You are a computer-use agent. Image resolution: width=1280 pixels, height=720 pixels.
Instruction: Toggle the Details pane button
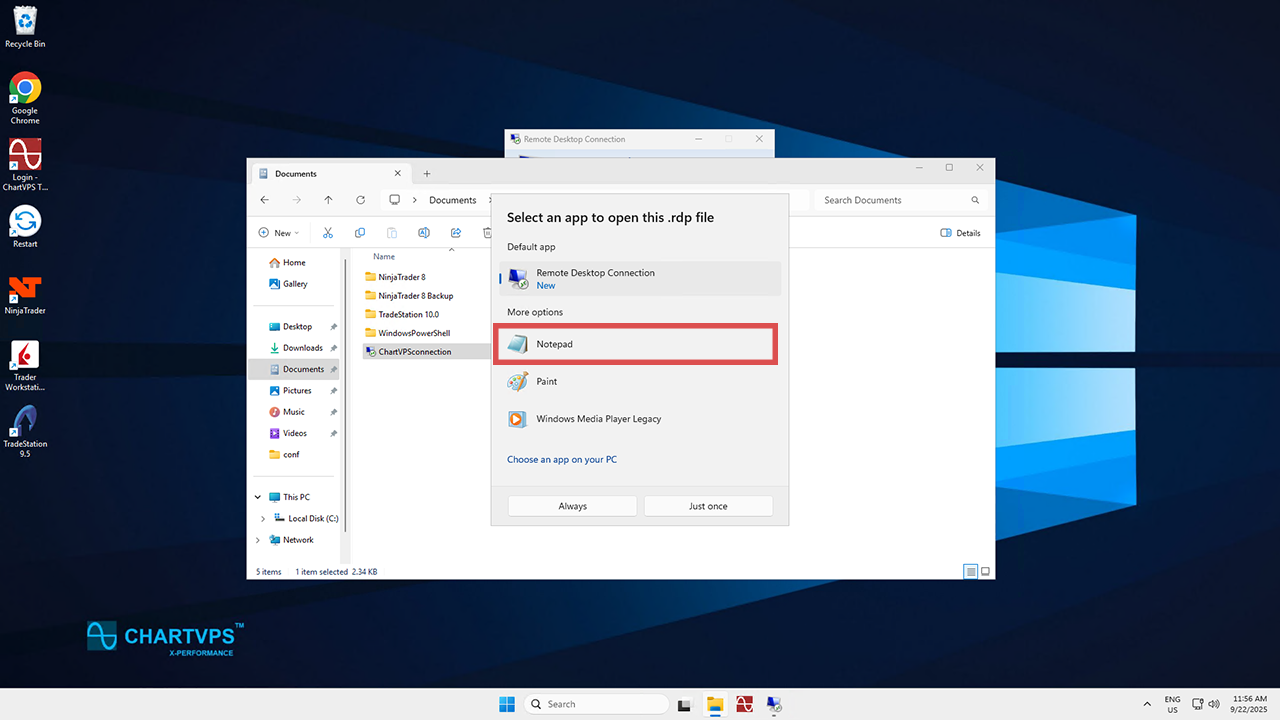click(960, 233)
